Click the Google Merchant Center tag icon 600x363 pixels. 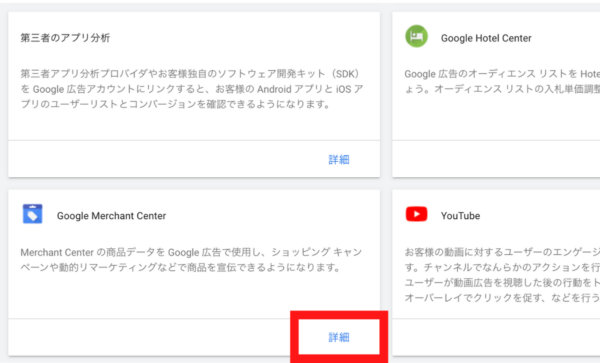(x=33, y=214)
